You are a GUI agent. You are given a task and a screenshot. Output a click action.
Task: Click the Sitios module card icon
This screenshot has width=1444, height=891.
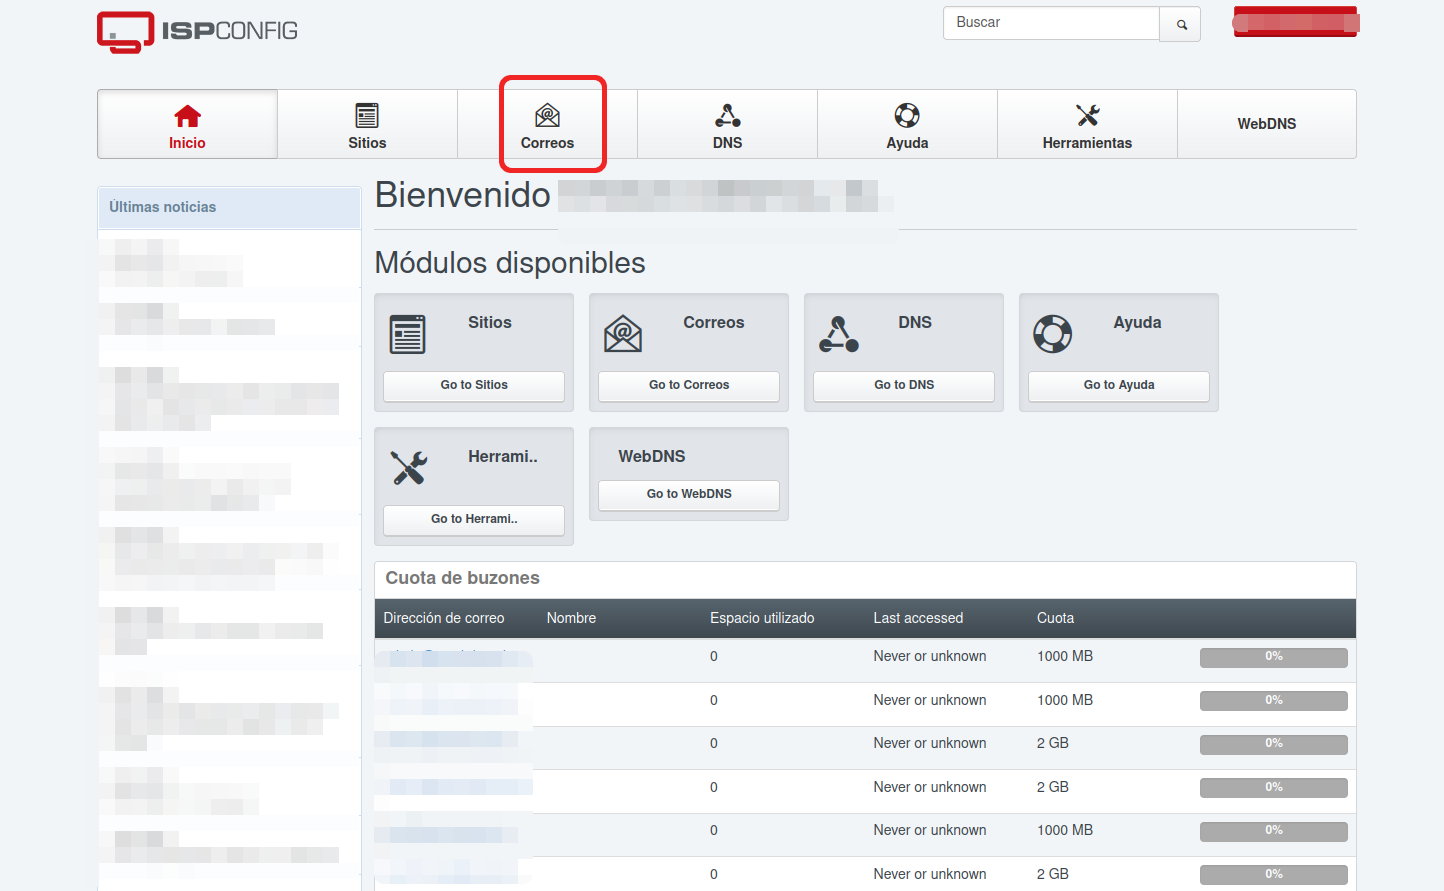pos(407,334)
